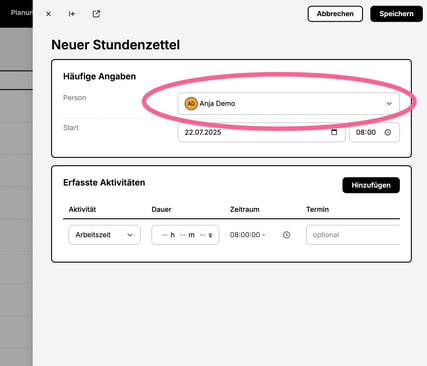Click the clock icon in Zeitraum column
This screenshot has width=427, height=366.
coord(286,235)
